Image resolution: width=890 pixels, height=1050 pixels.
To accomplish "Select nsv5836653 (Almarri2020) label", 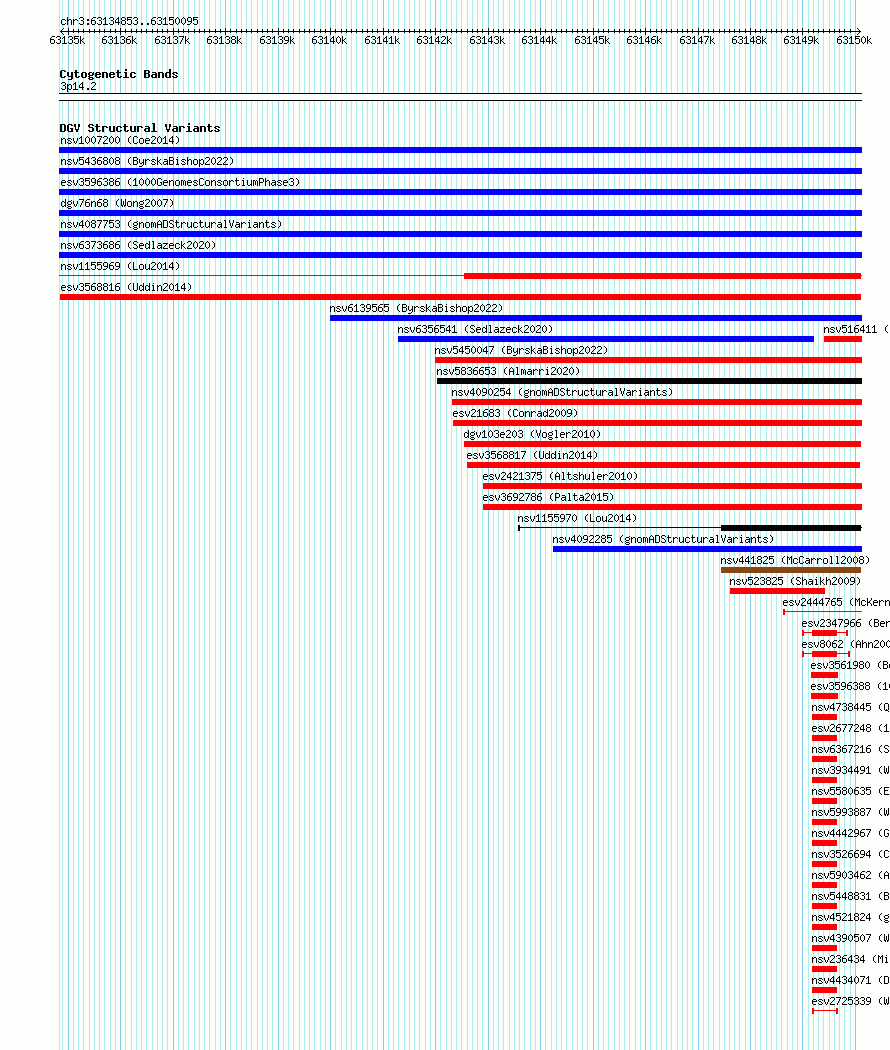I will (508, 371).
